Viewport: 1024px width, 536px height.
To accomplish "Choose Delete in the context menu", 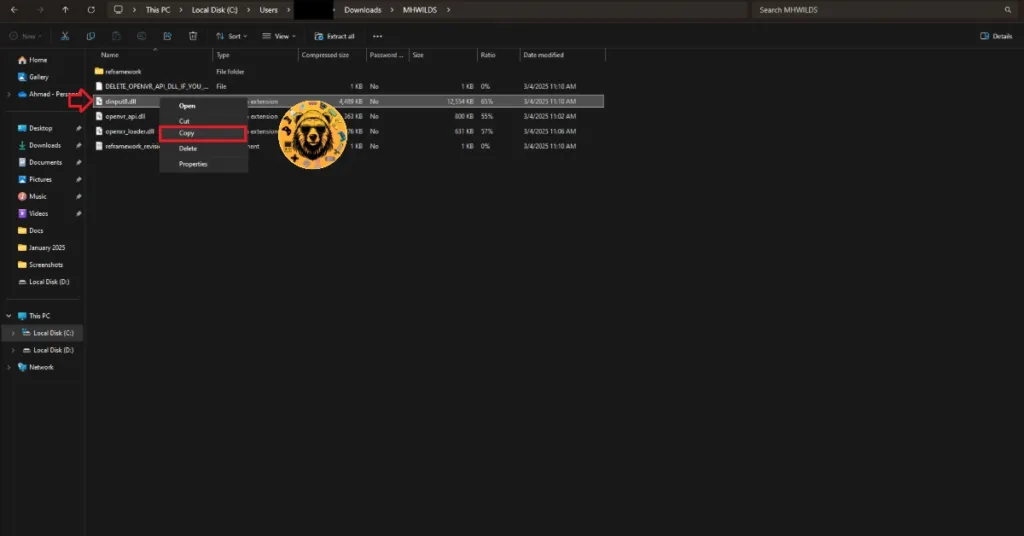I will [x=188, y=148].
